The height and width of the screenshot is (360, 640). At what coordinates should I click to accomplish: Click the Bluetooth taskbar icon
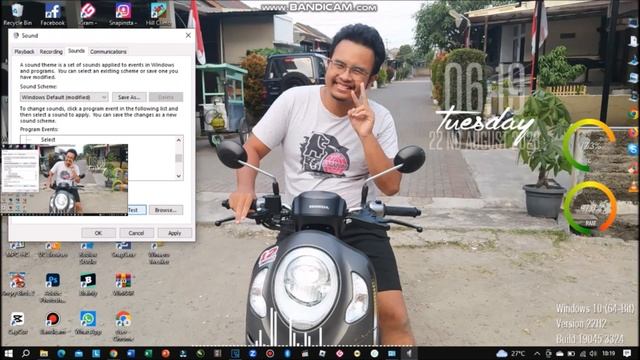click(287, 353)
